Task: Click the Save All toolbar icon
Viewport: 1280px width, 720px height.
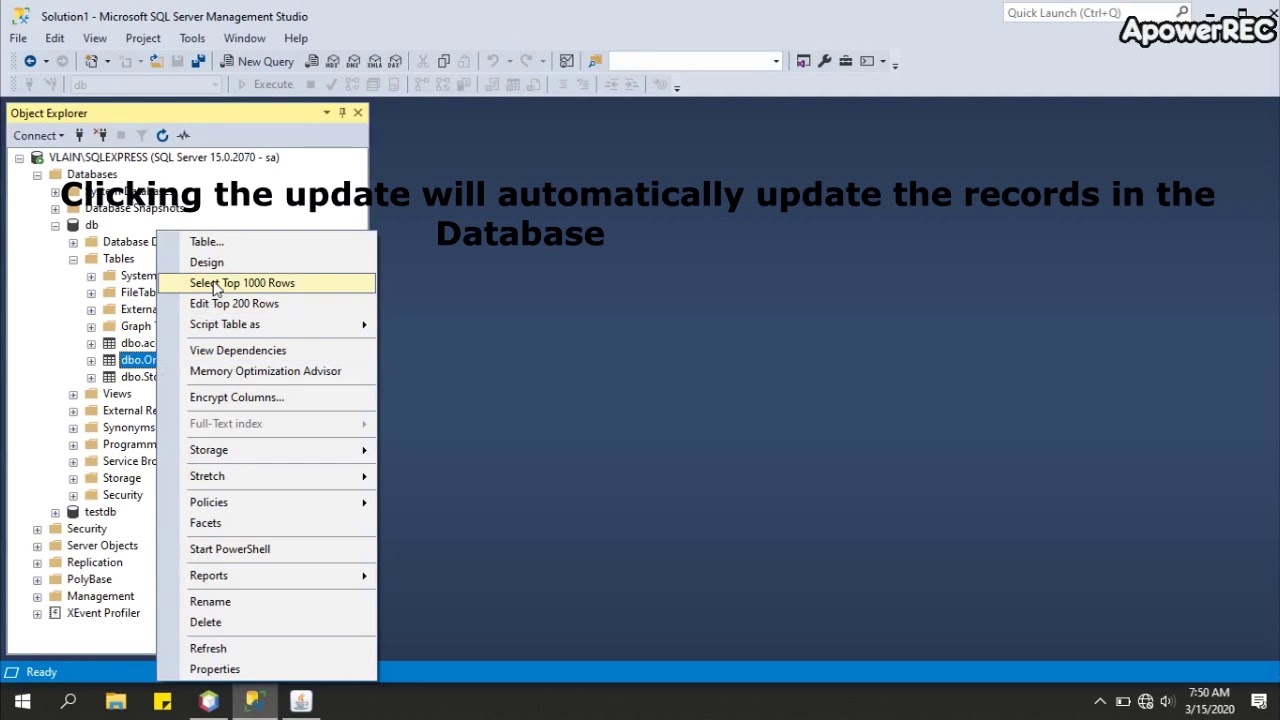Action: pyautogui.click(x=198, y=61)
